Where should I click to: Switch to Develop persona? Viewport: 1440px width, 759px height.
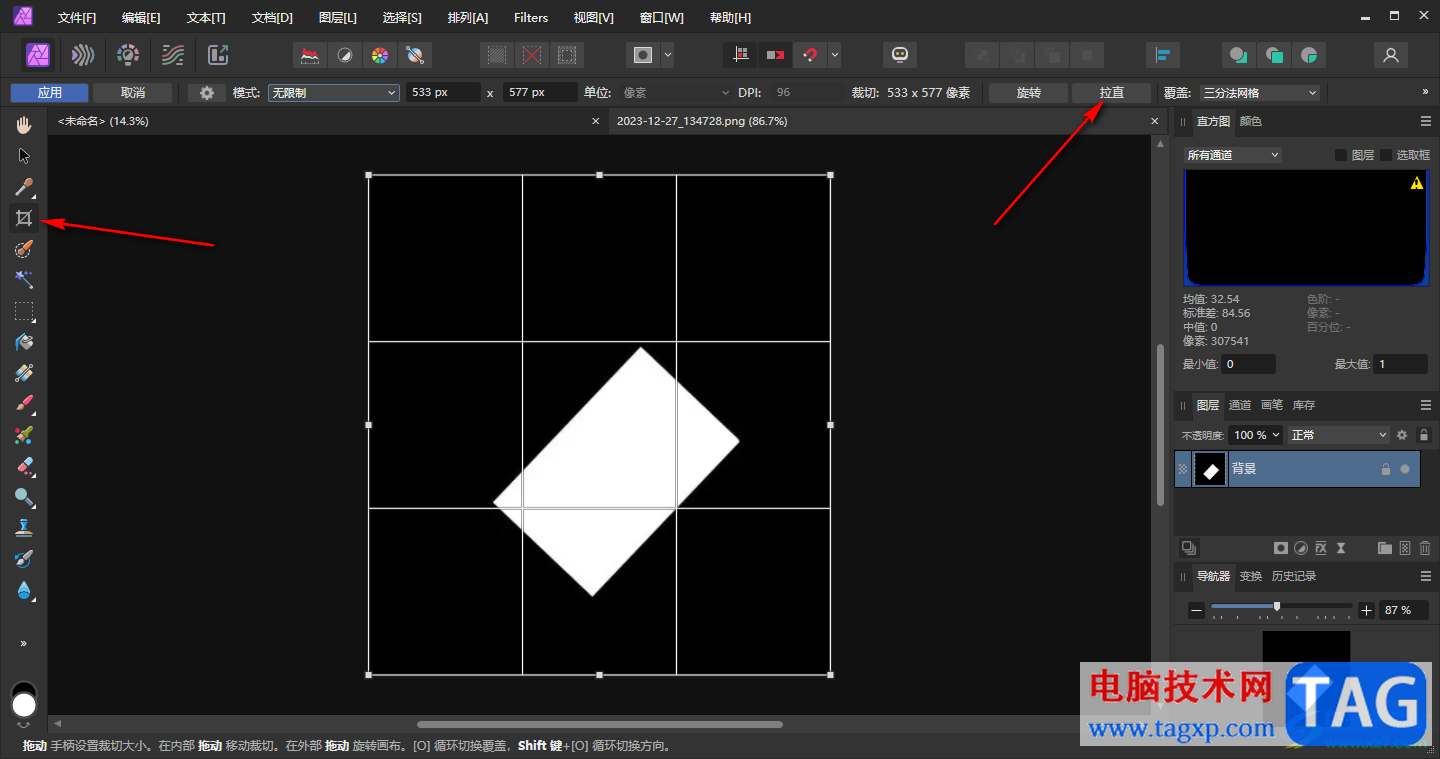click(x=128, y=55)
